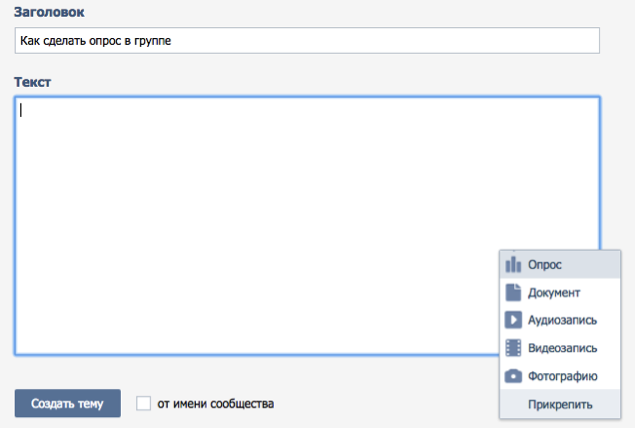
Task: Click the Опрос bar chart icon
Action: pyautogui.click(x=513, y=264)
